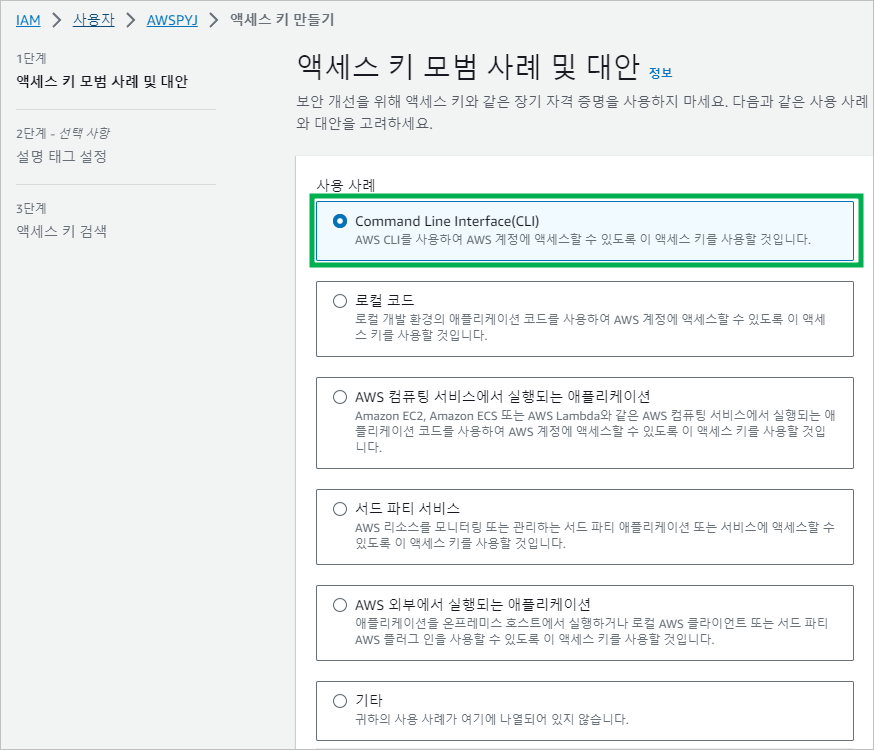Click the AWS CLI를 사용하여 description text
The height and width of the screenshot is (750, 874).
click(582, 240)
